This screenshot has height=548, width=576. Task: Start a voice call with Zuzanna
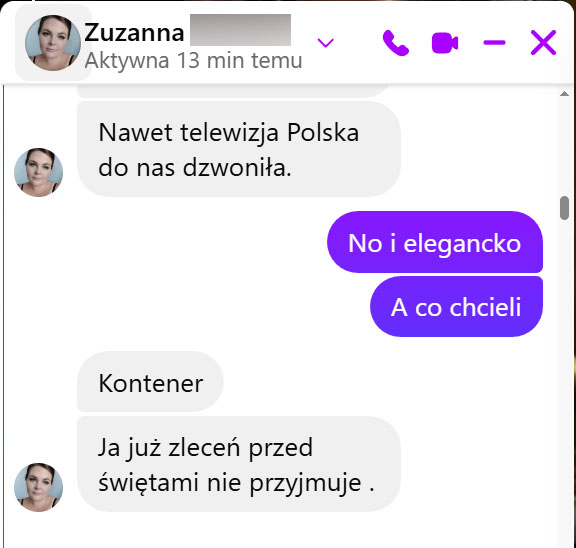396,43
